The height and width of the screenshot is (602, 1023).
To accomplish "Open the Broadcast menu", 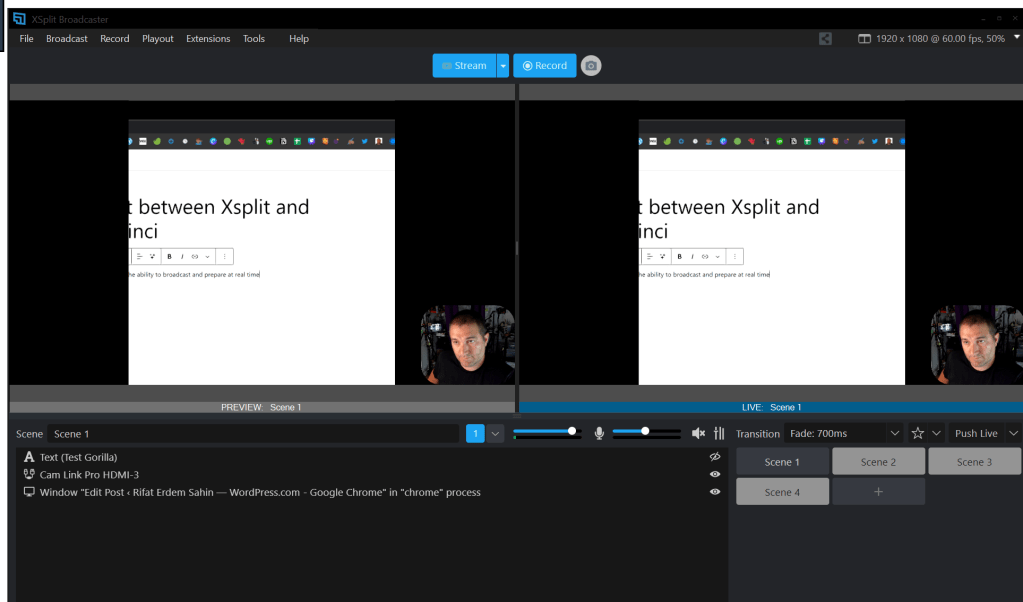I will pos(67,38).
